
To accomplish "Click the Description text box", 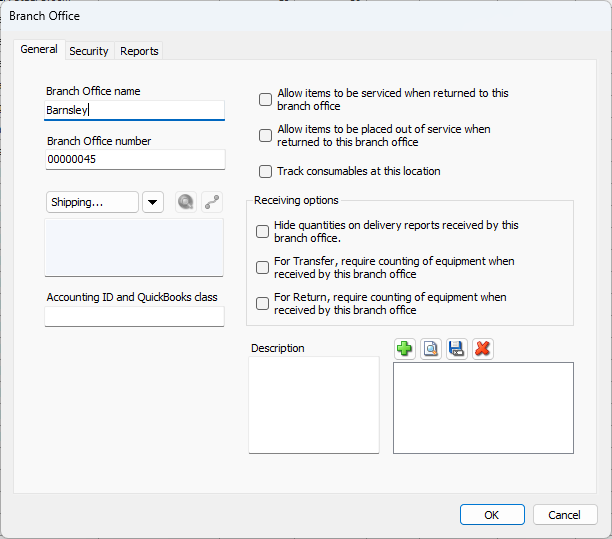I will (x=314, y=405).
